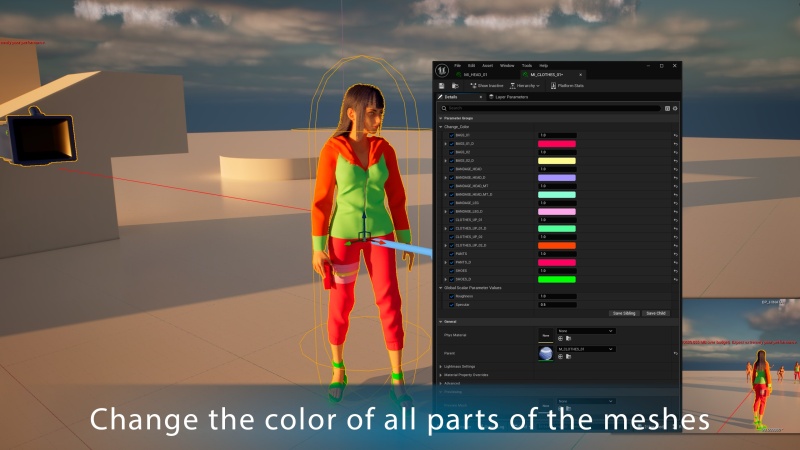Toggle the Roughness parameter checkbox

451,296
